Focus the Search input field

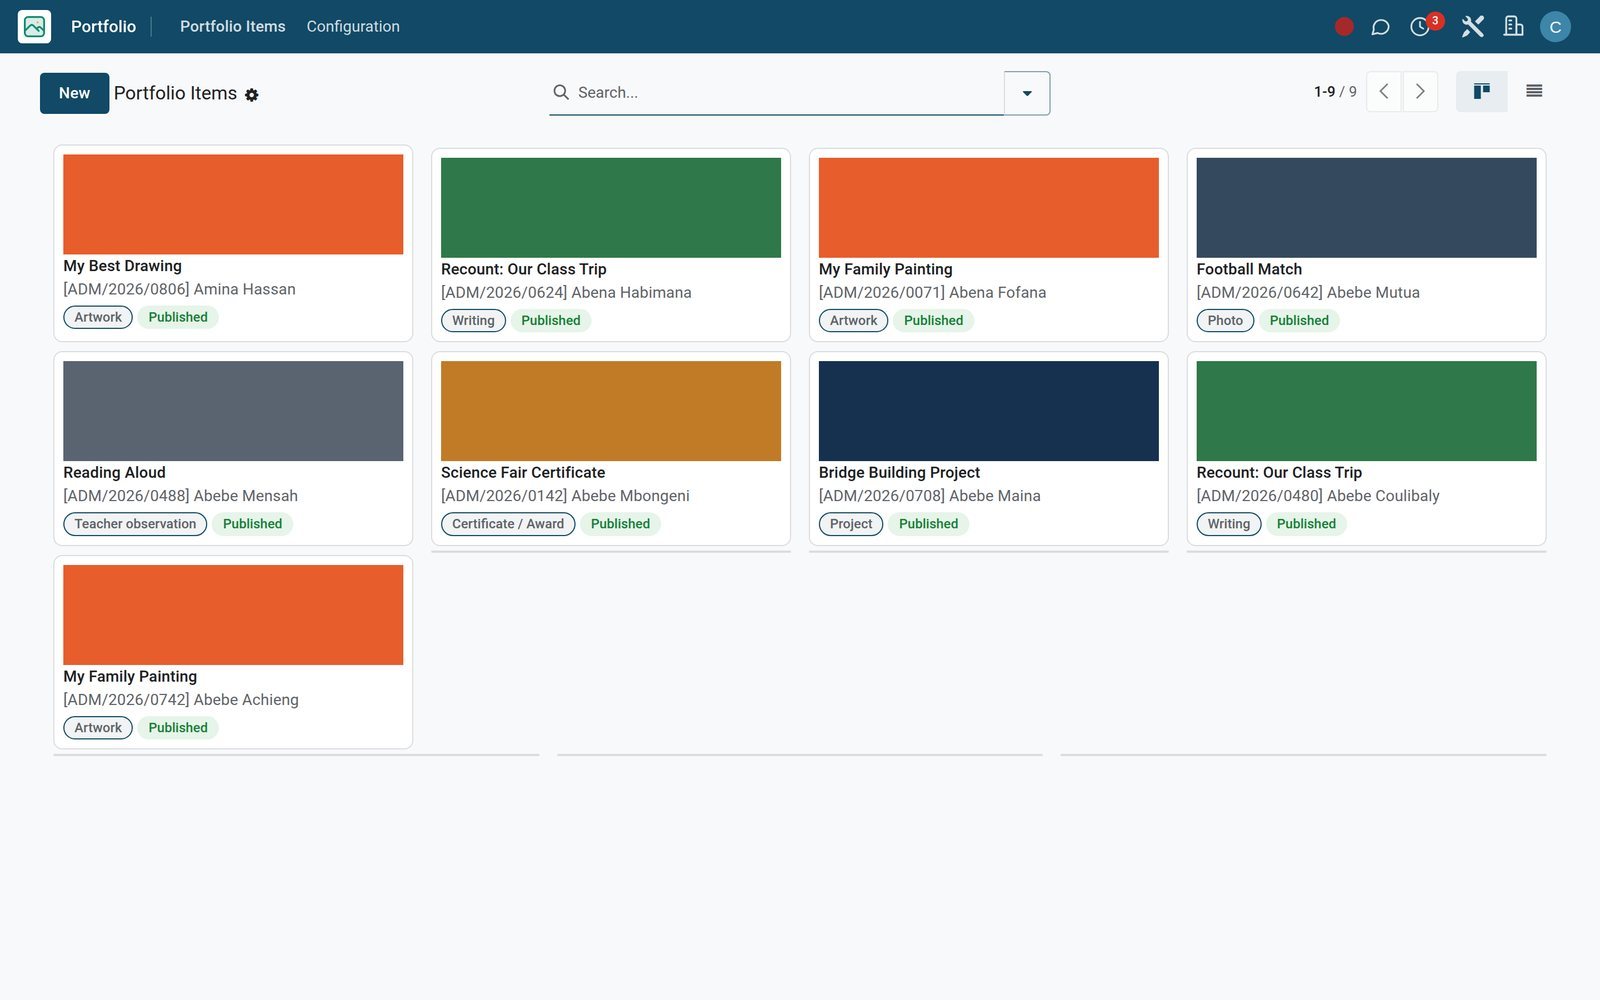(788, 93)
